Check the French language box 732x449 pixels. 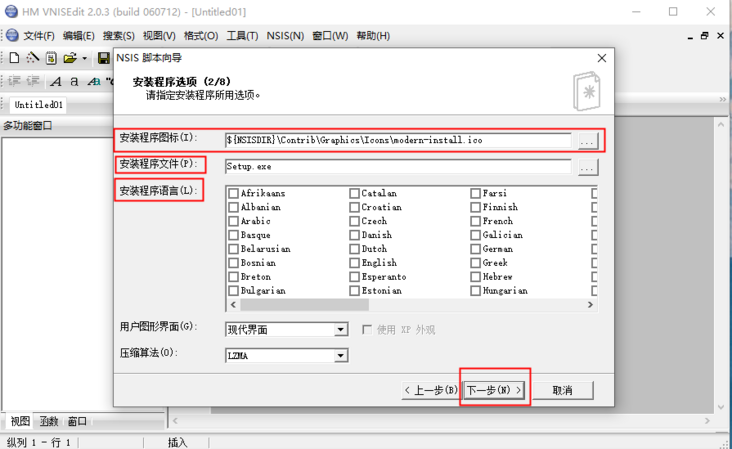[x=475, y=221]
